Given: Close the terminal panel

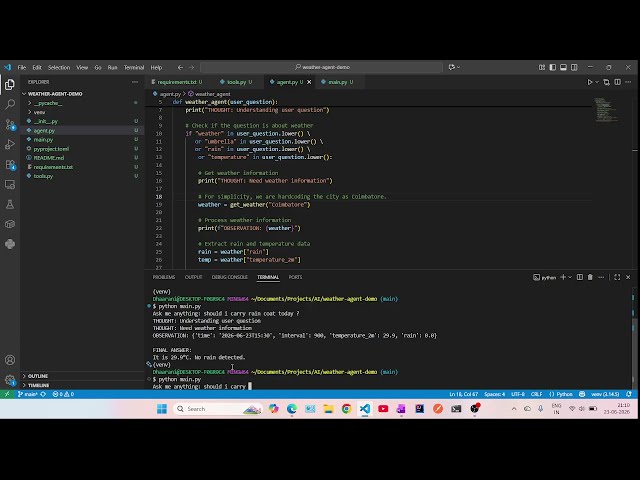Looking at the screenshot, I should point(628,277).
